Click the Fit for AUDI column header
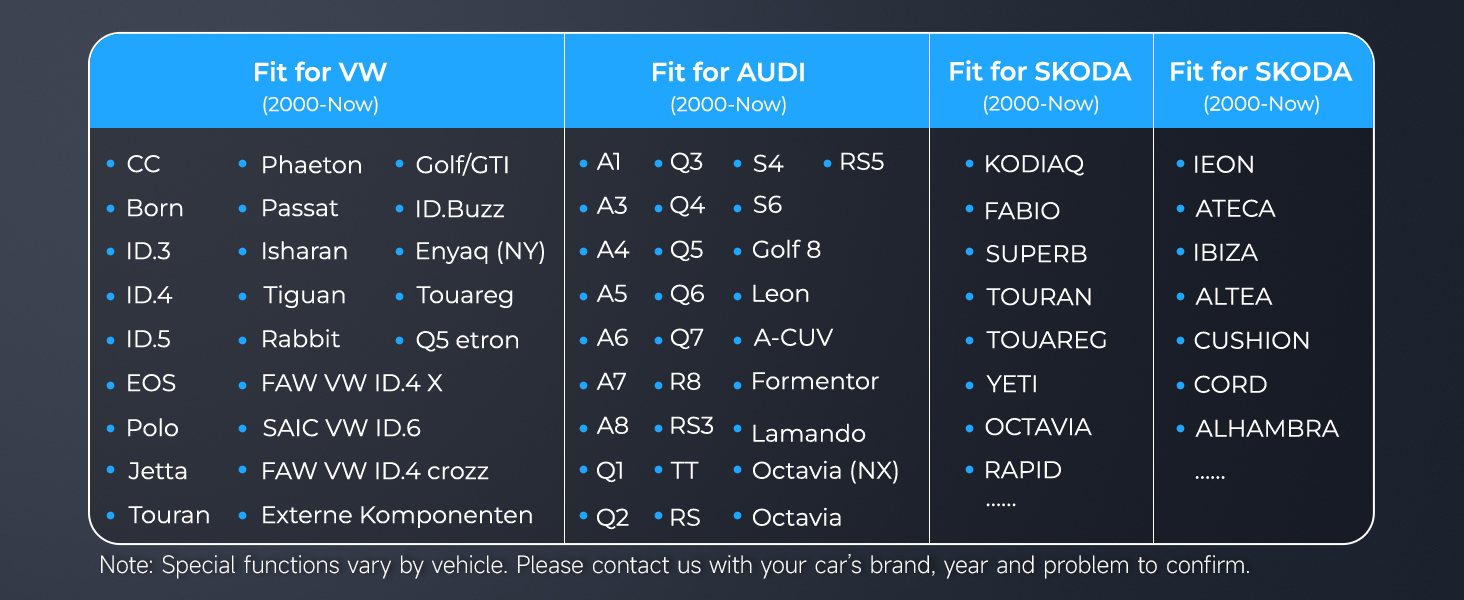This screenshot has height=600, width=1464. [x=728, y=73]
